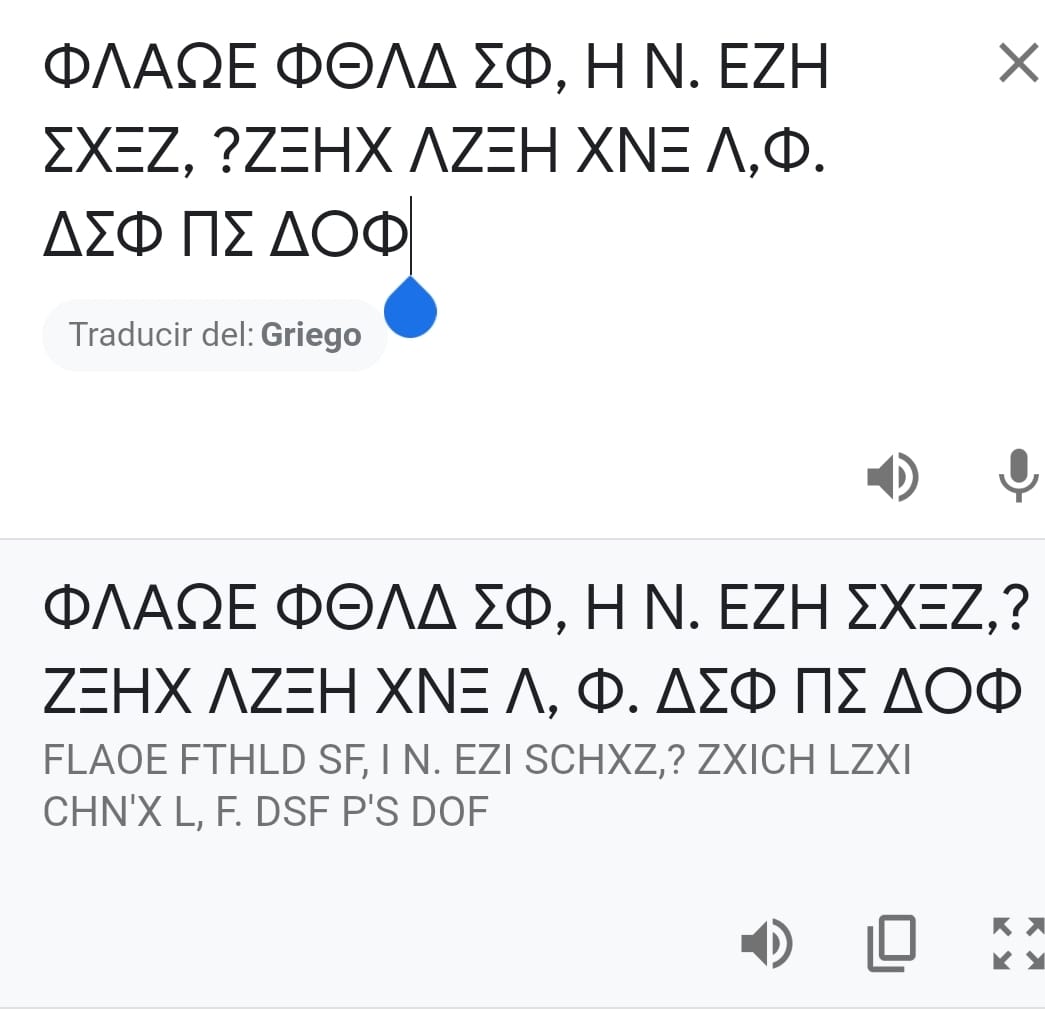The width and height of the screenshot is (1045, 1019).
Task: Tap the transliteration line starting with FLAOE
Action: click(x=477, y=762)
